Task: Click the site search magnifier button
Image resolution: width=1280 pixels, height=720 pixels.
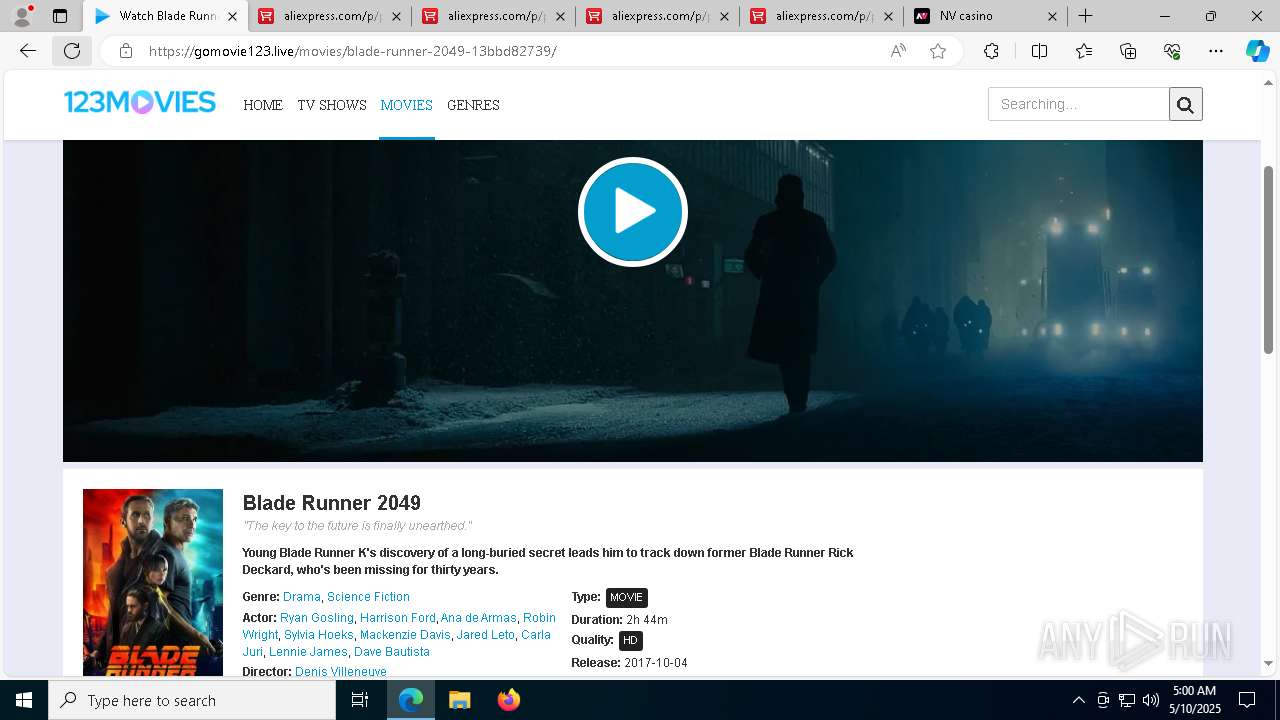Action: 1186,104
